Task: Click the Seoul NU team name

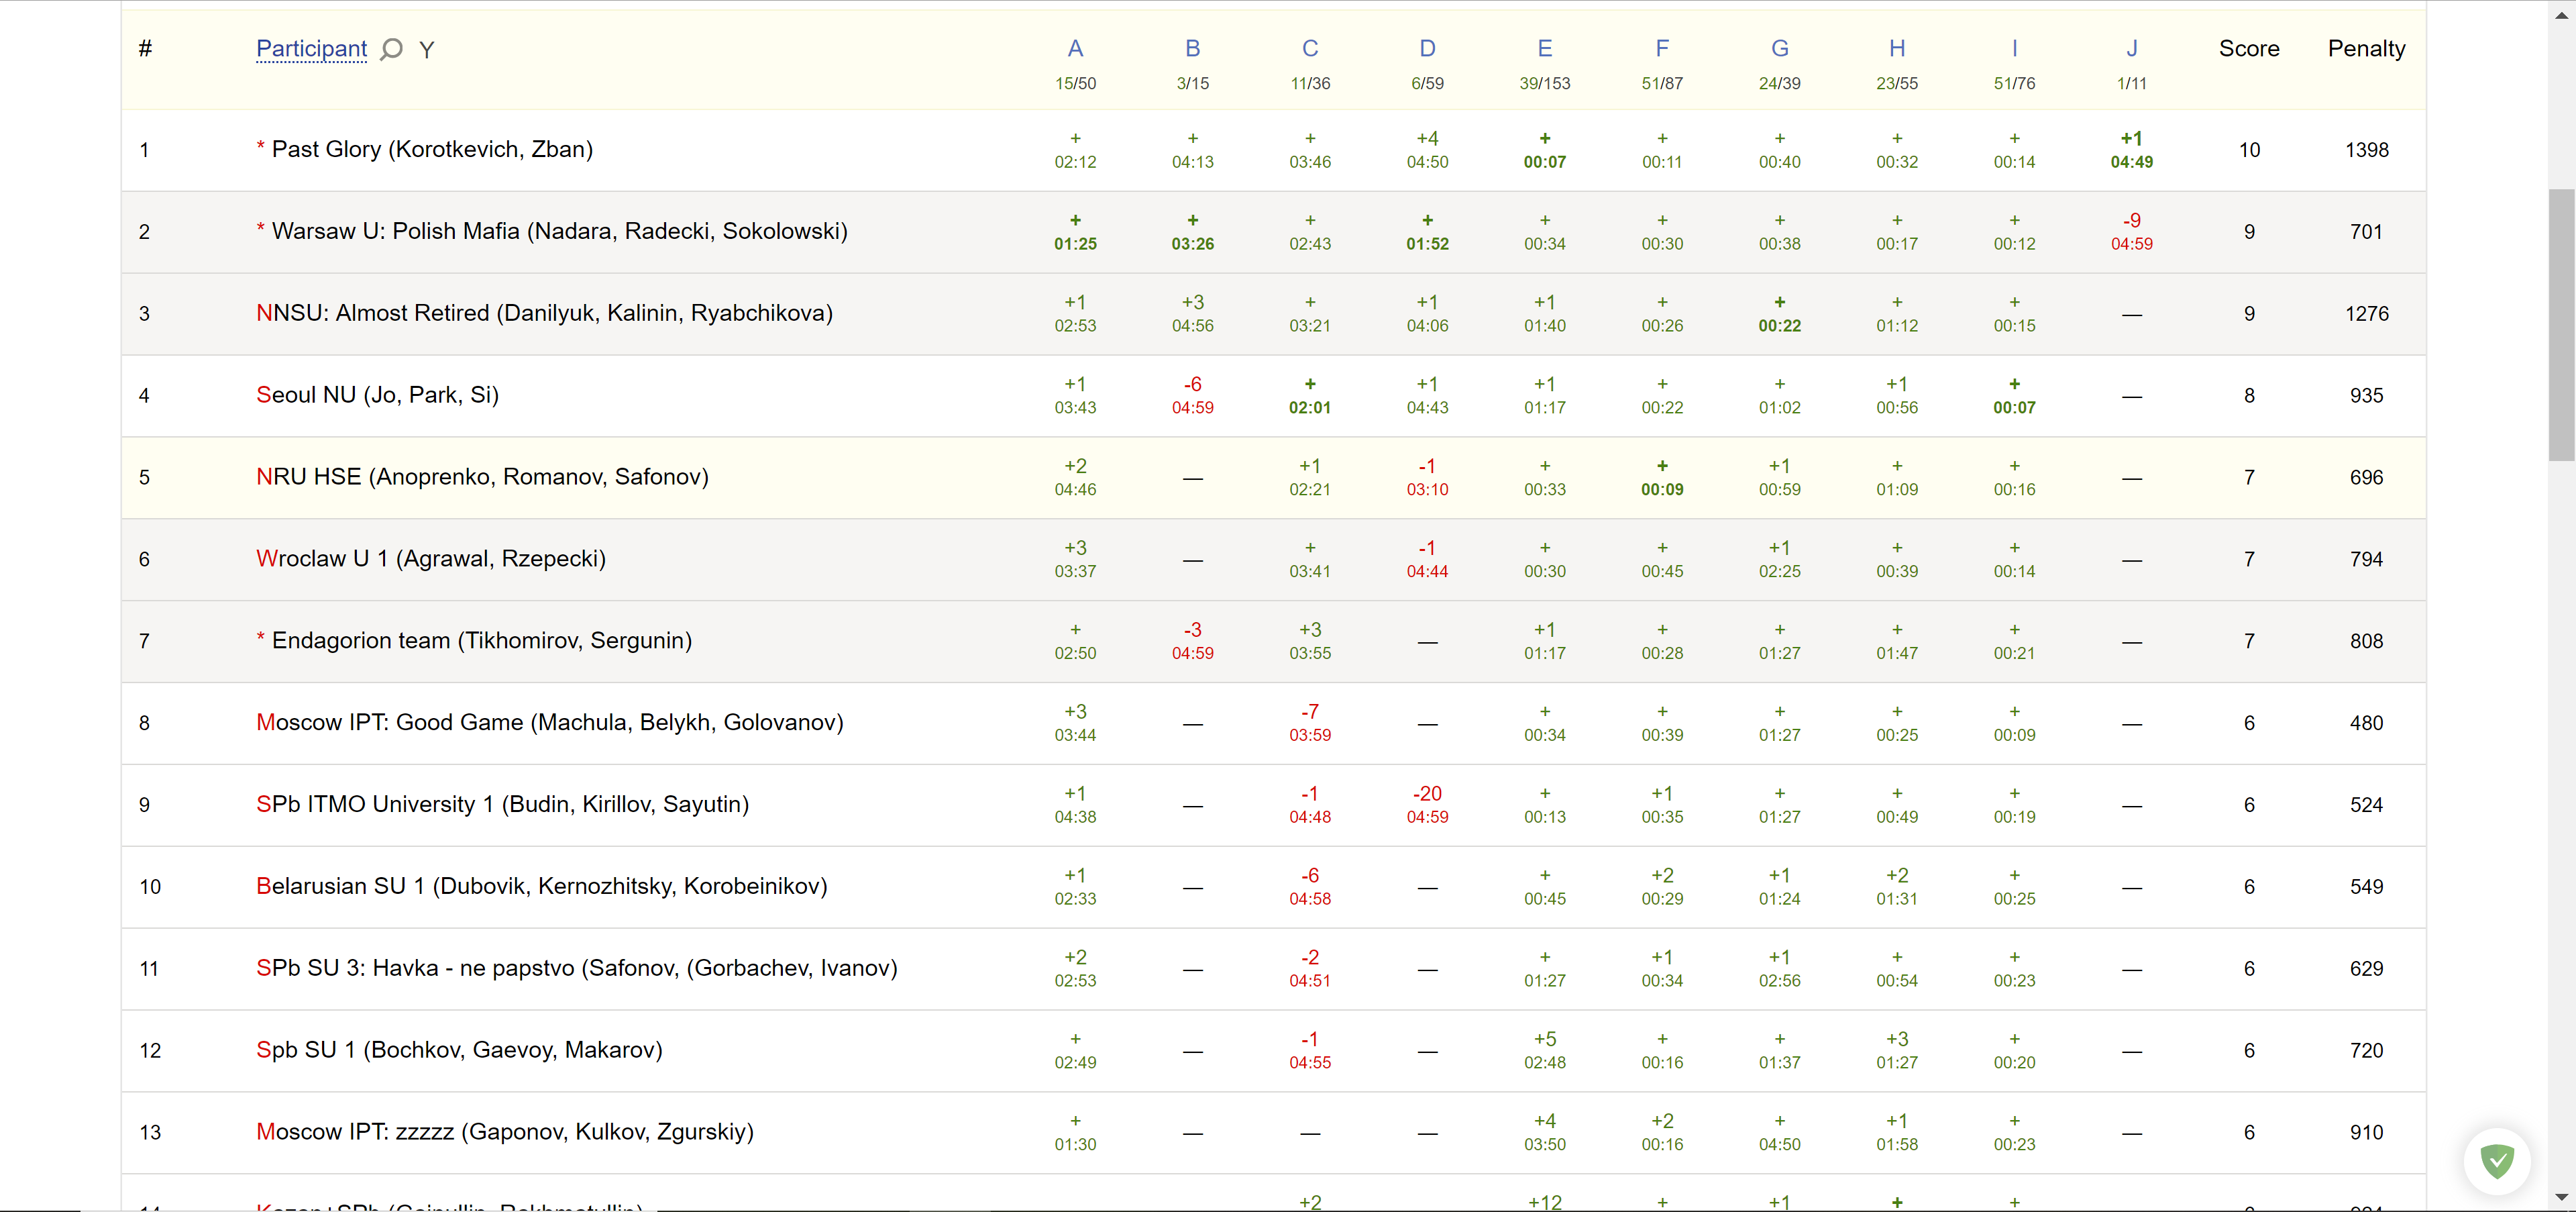Action: pyautogui.click(x=377, y=395)
